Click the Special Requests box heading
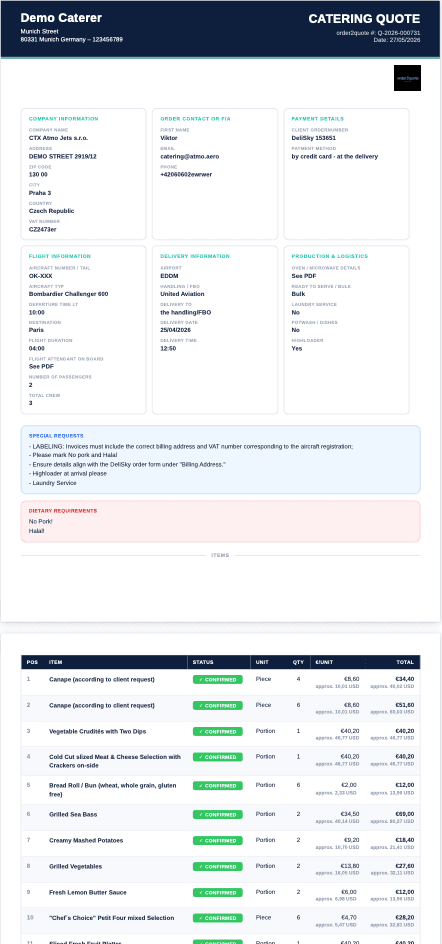The image size is (442, 944). point(56,435)
